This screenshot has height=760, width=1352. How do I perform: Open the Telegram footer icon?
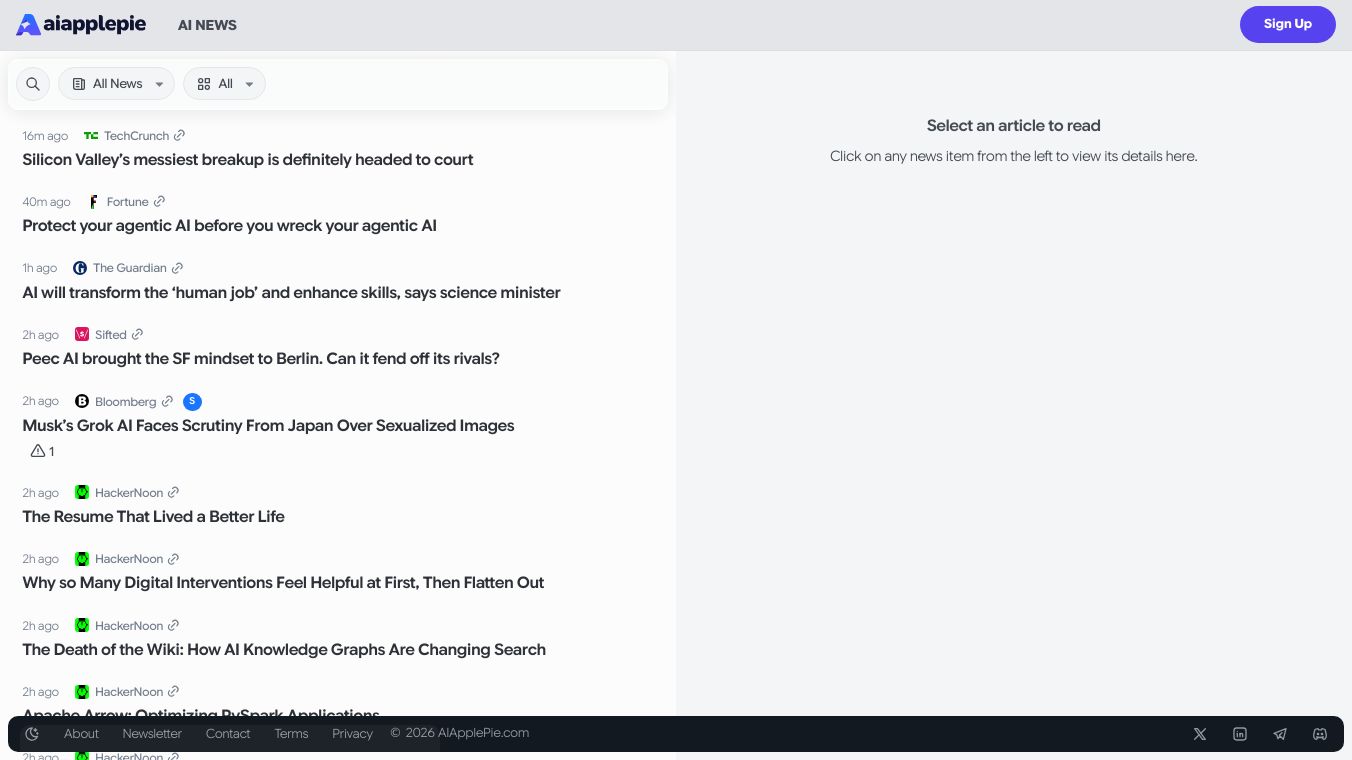pos(1280,734)
